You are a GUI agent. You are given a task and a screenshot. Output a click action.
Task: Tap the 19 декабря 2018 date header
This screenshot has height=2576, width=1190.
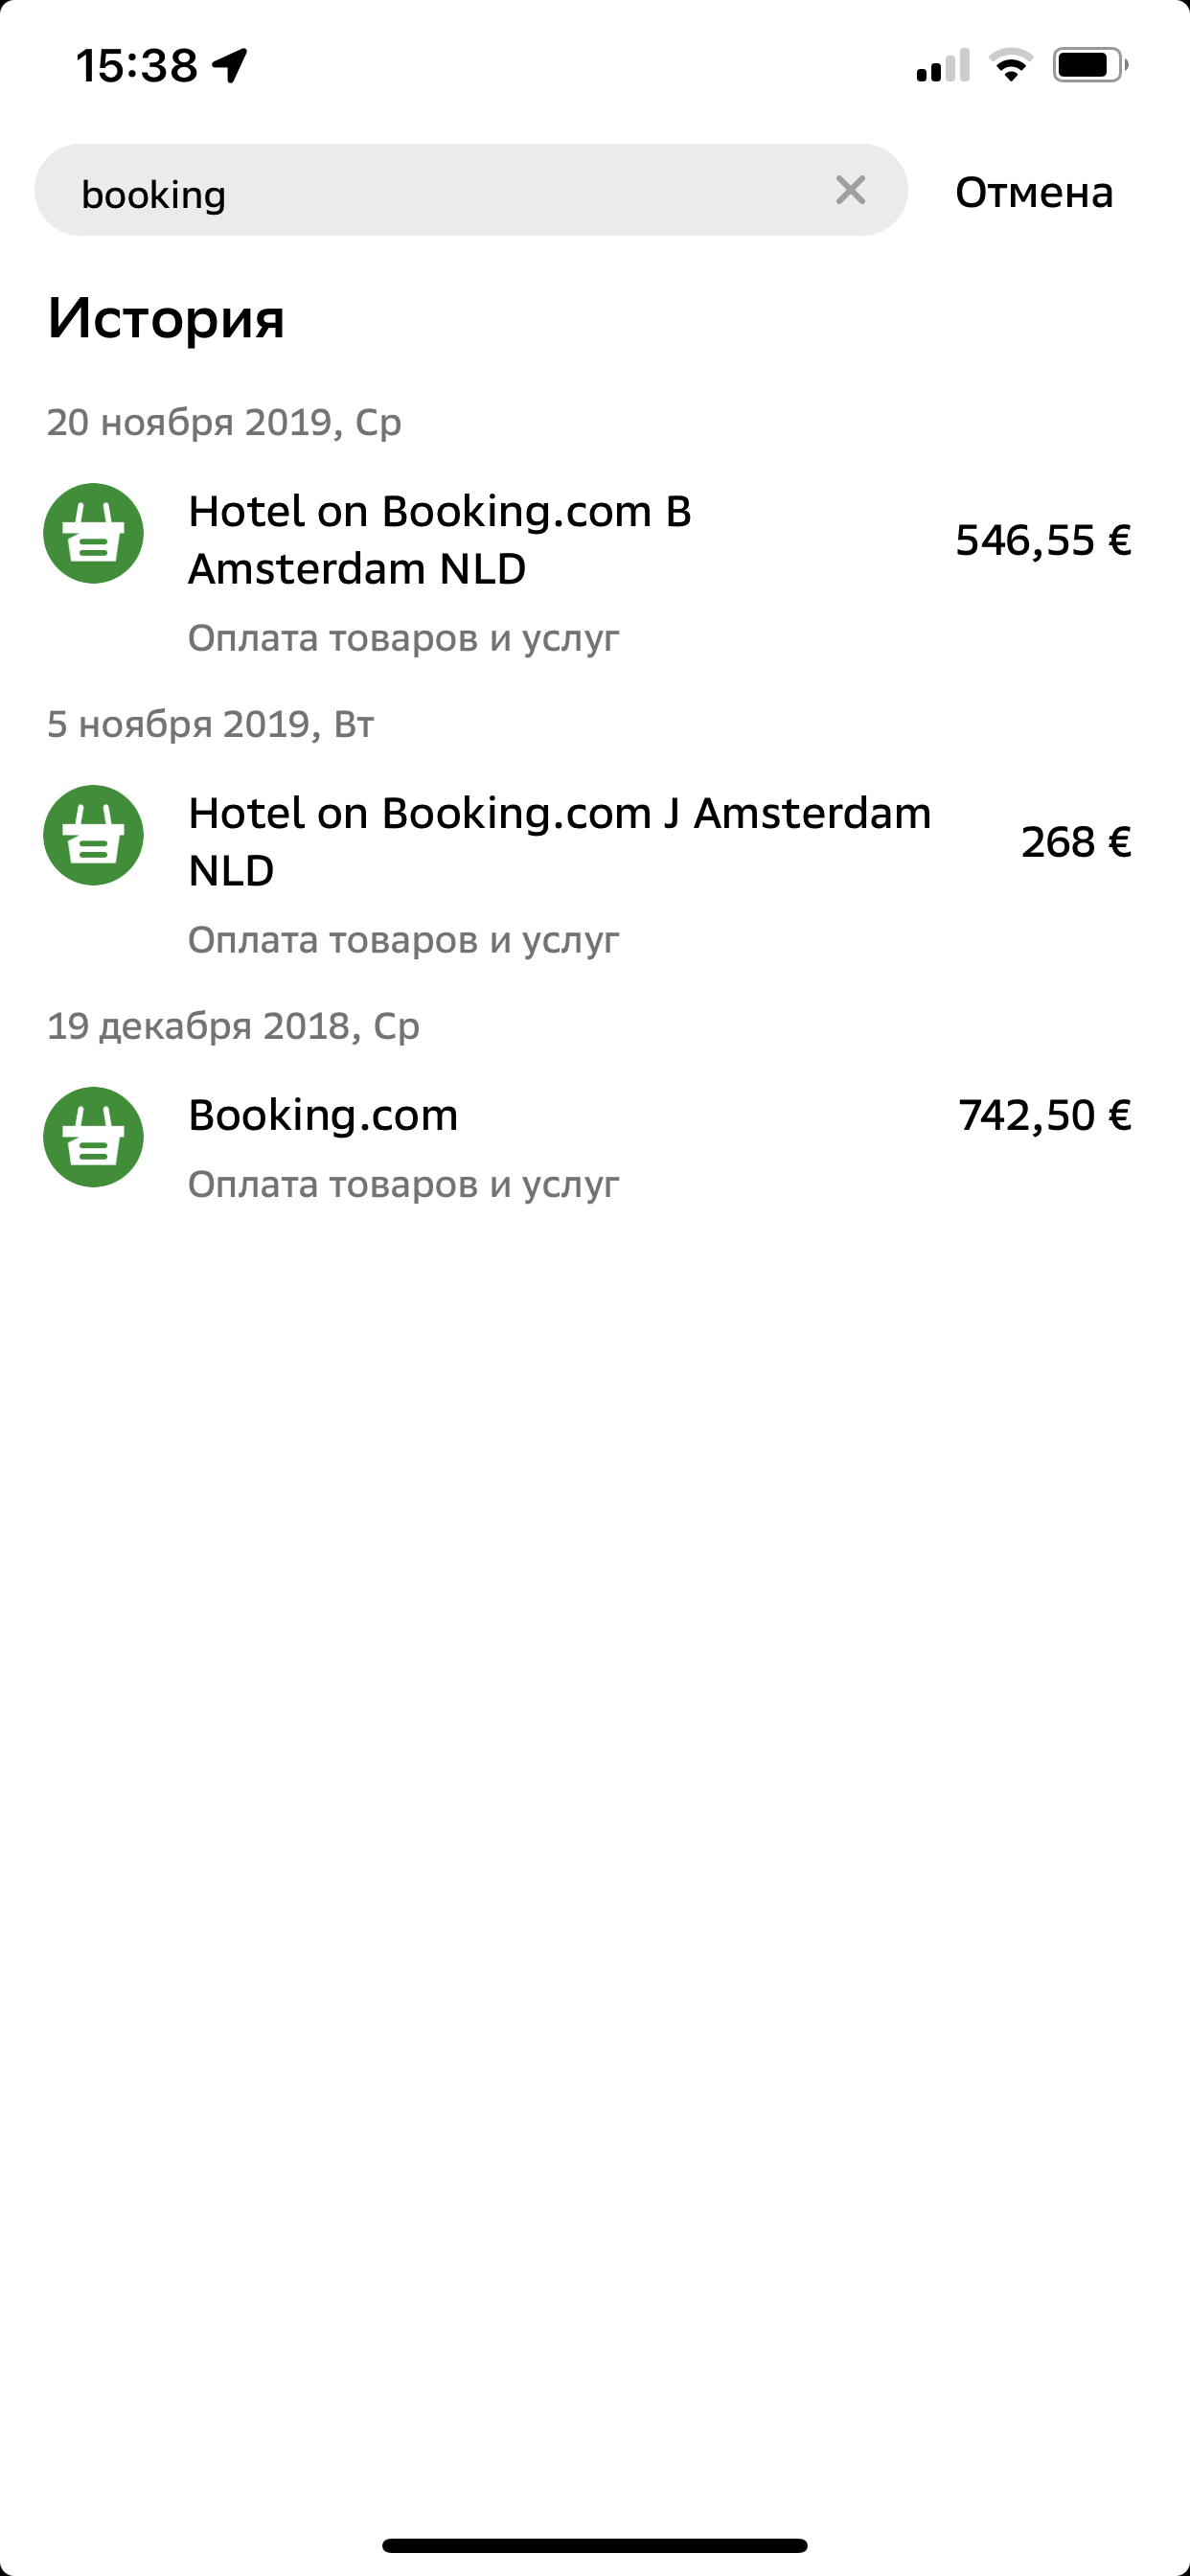[233, 1026]
